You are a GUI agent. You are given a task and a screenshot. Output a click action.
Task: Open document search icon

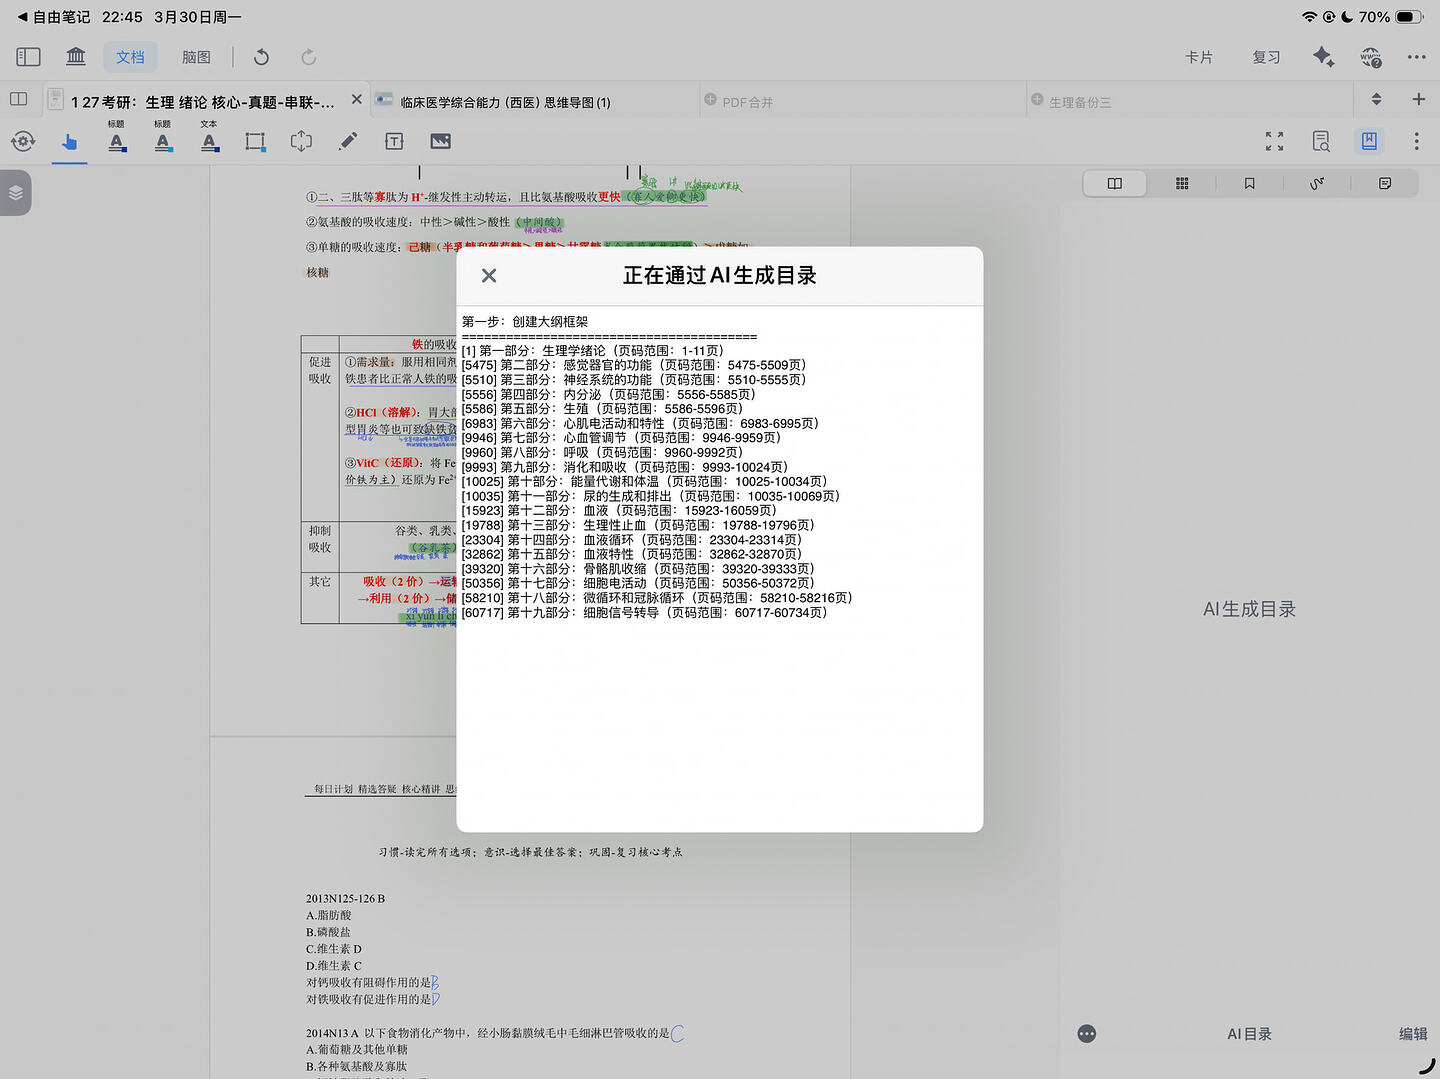[1321, 142]
